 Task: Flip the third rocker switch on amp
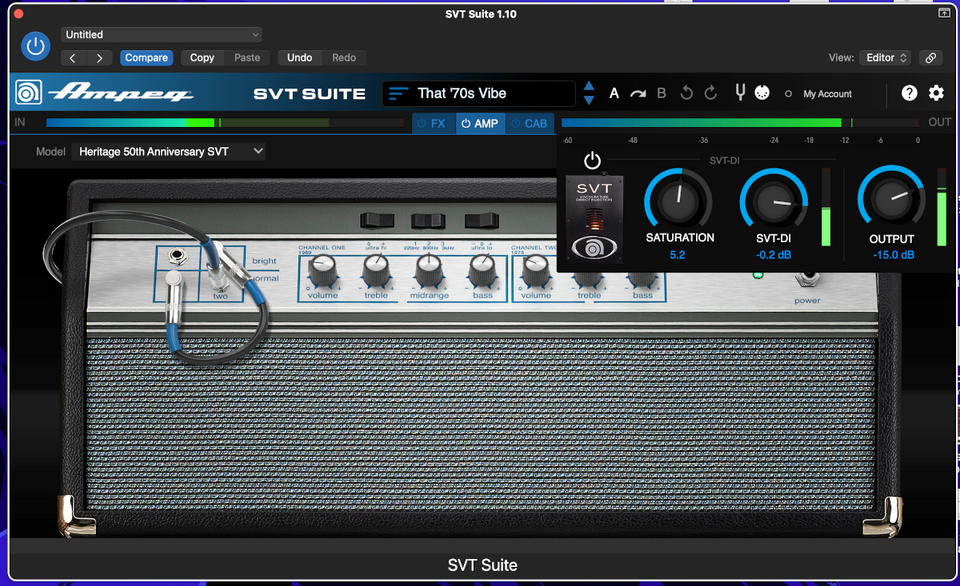481,220
